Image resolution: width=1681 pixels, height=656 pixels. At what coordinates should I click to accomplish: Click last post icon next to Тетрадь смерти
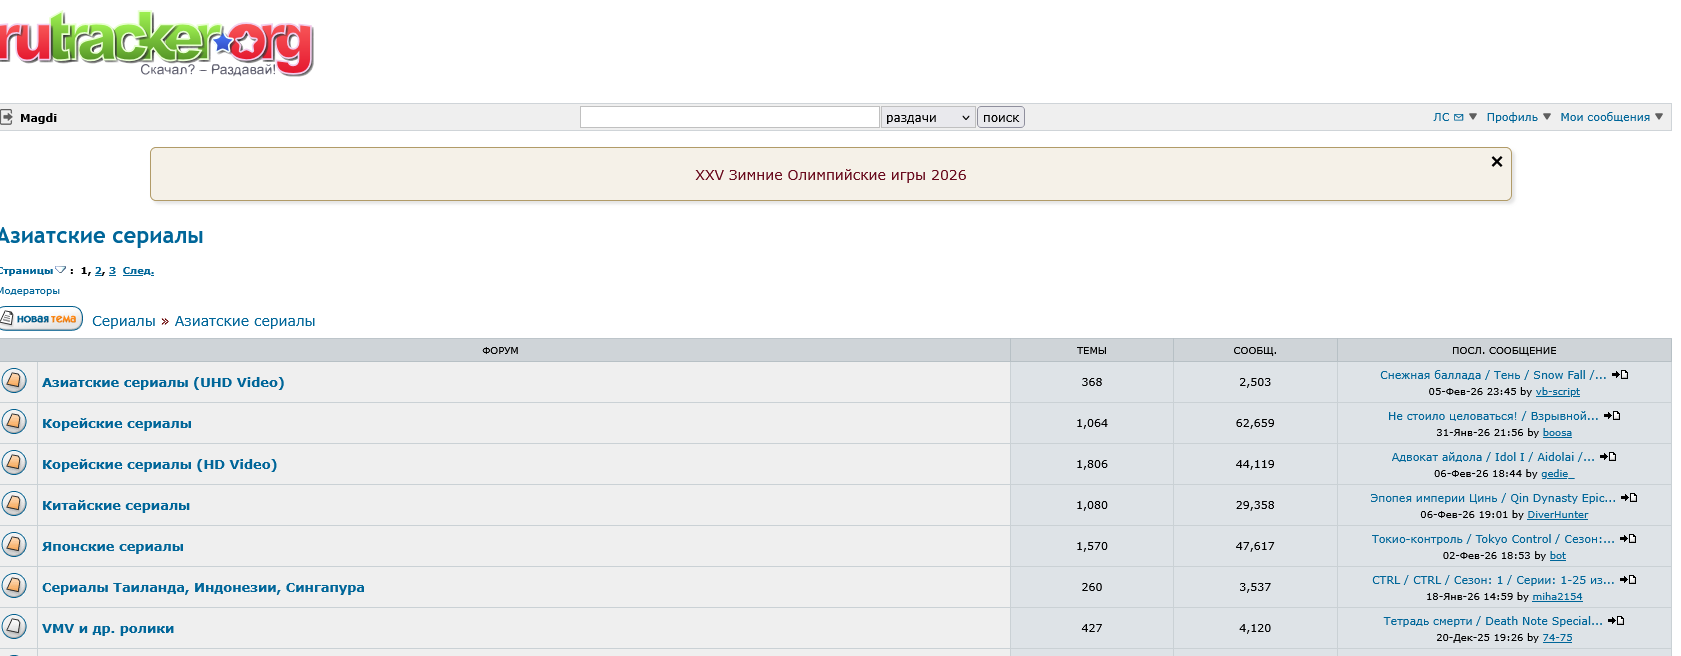coord(1616,621)
